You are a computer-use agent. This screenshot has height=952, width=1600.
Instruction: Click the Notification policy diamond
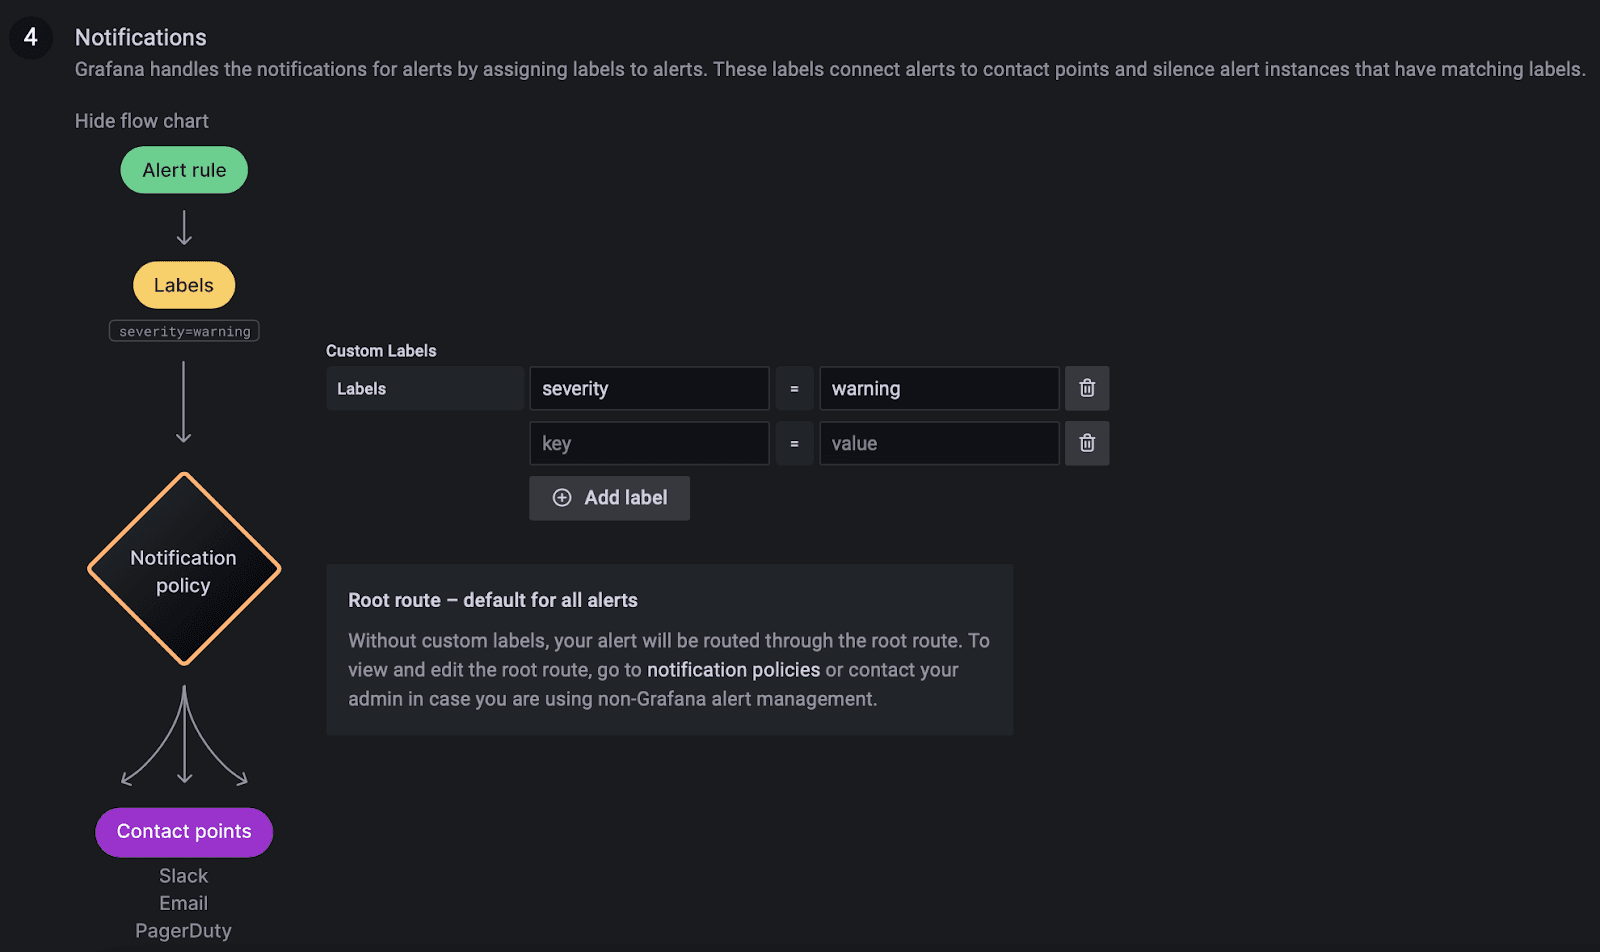point(184,570)
